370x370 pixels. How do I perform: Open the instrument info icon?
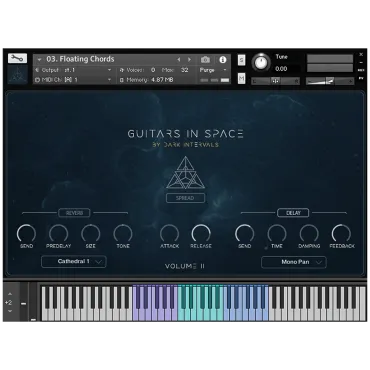[223, 60]
